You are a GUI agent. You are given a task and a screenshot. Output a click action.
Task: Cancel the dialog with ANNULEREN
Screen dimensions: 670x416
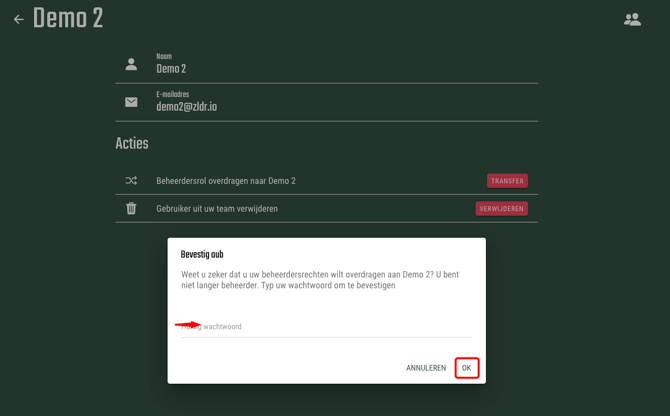426,368
